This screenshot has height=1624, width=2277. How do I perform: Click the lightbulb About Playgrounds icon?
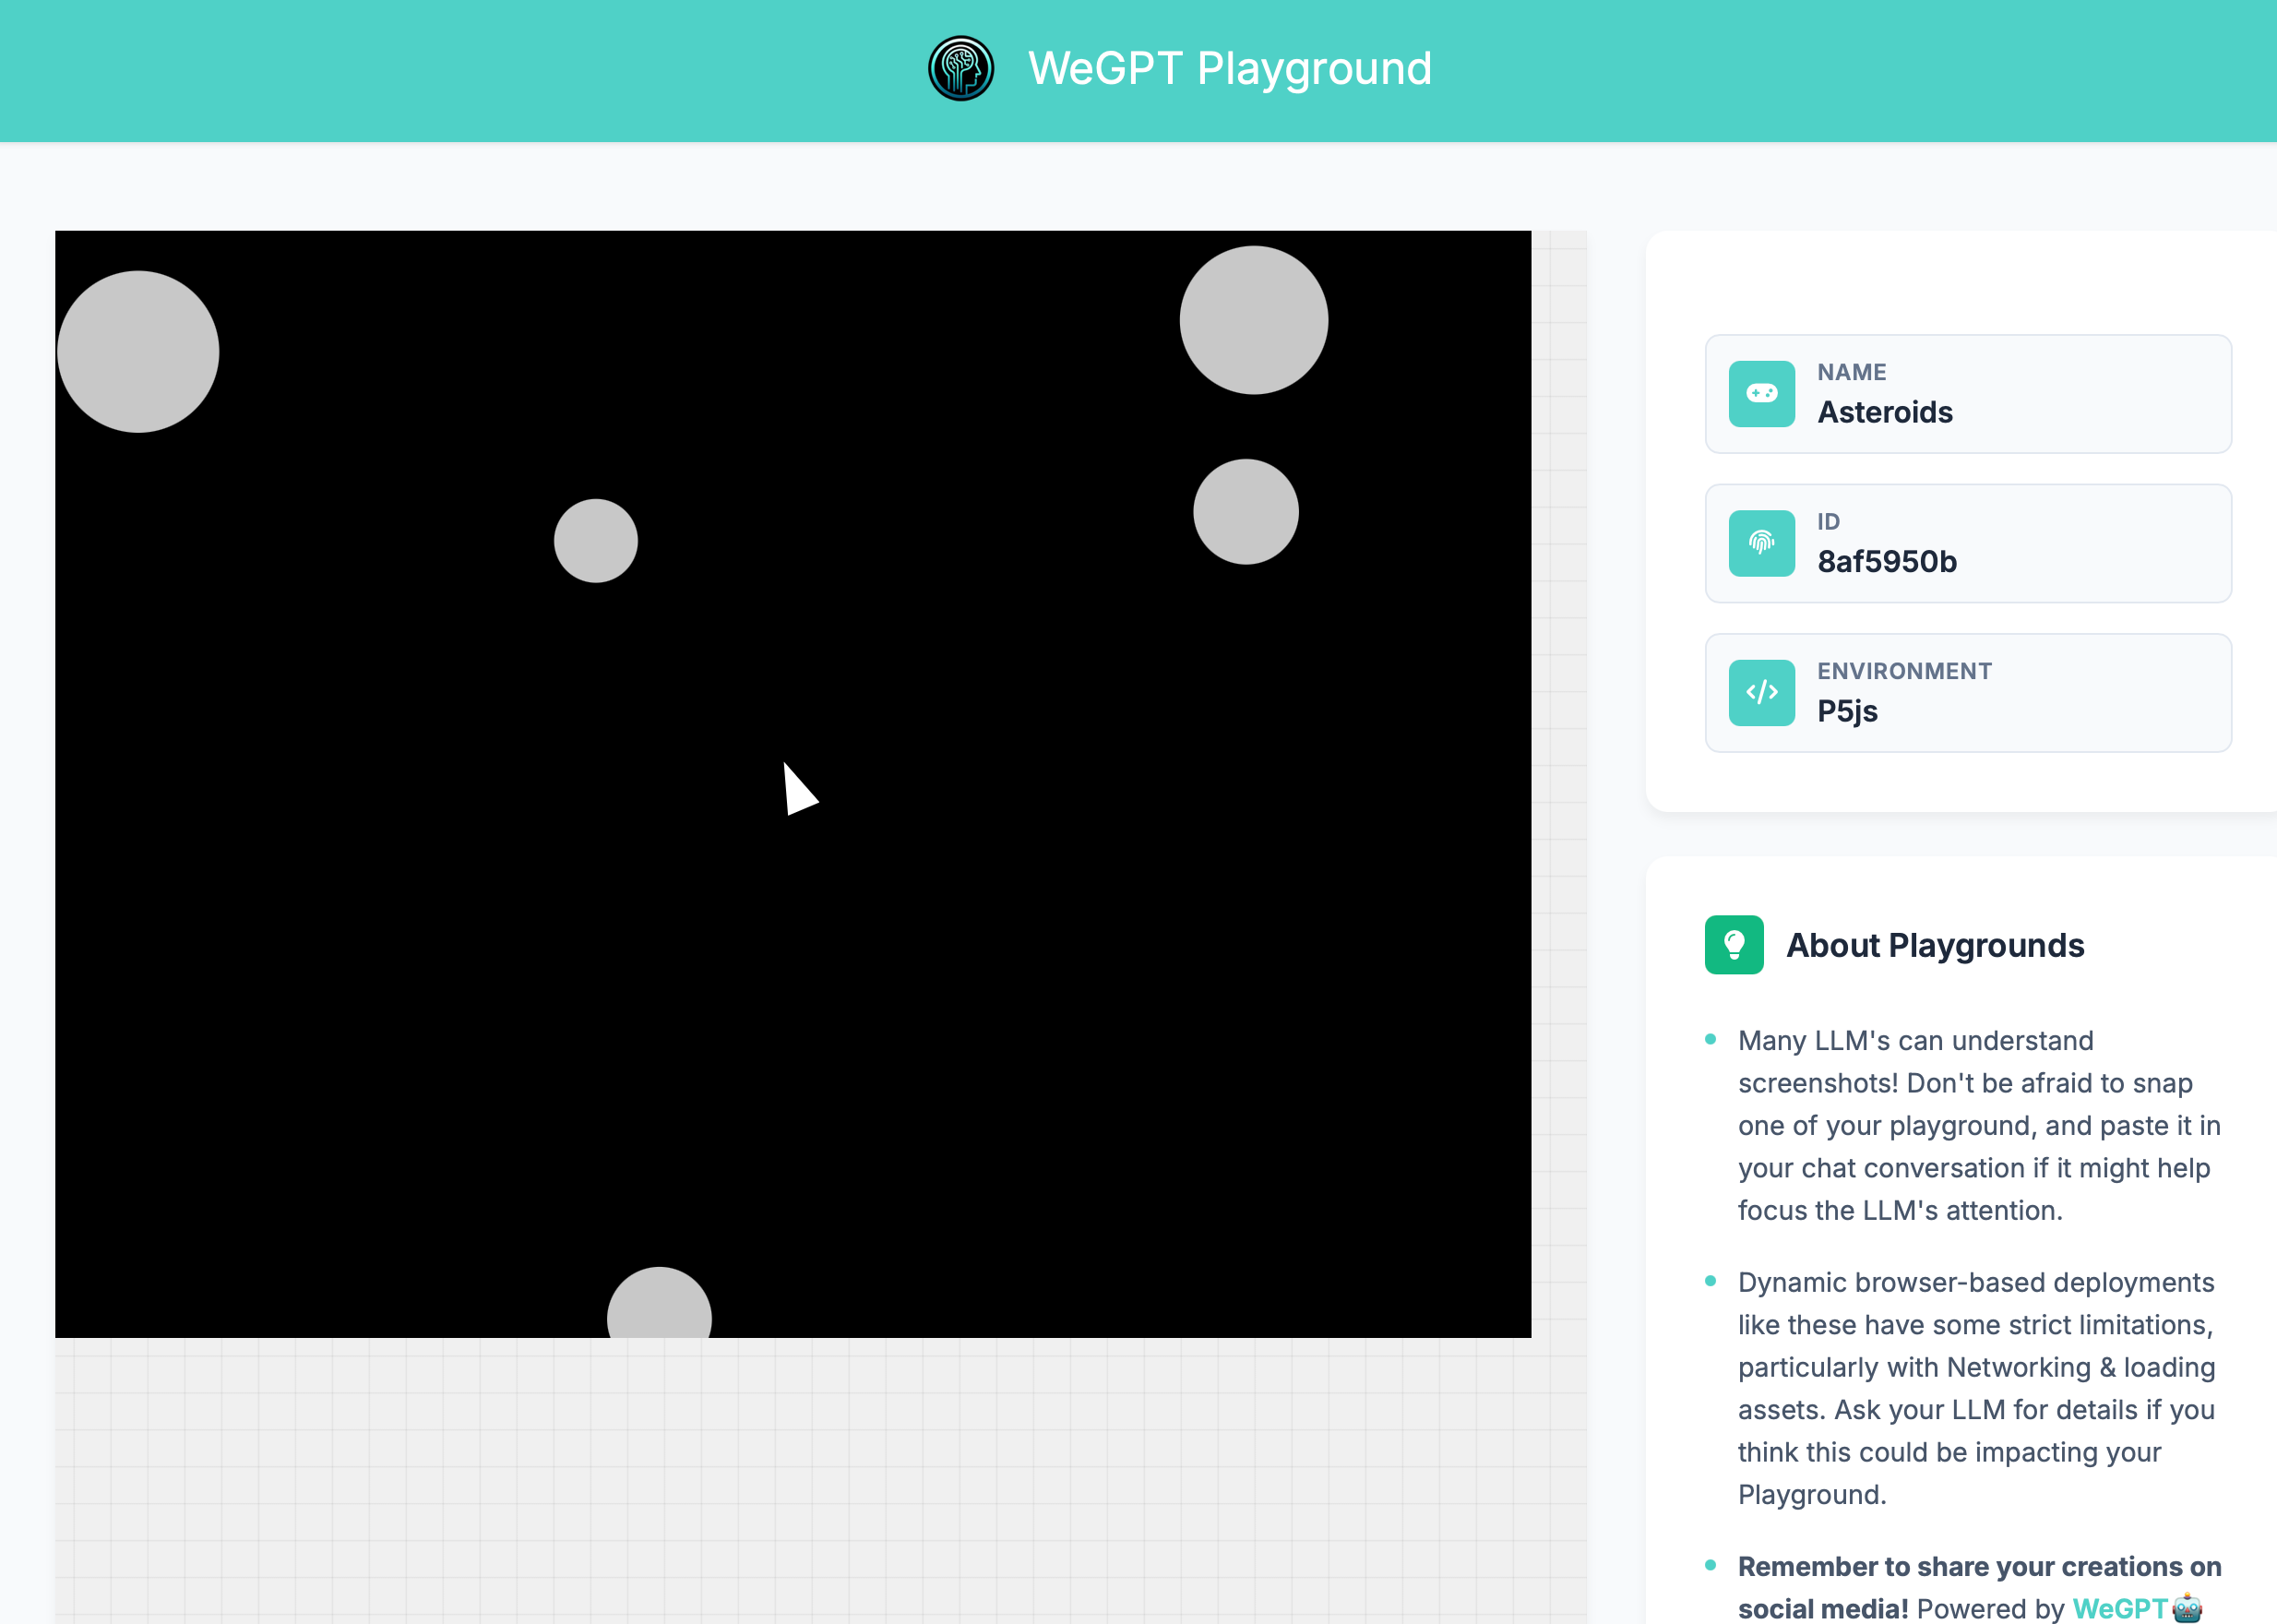1734,945
